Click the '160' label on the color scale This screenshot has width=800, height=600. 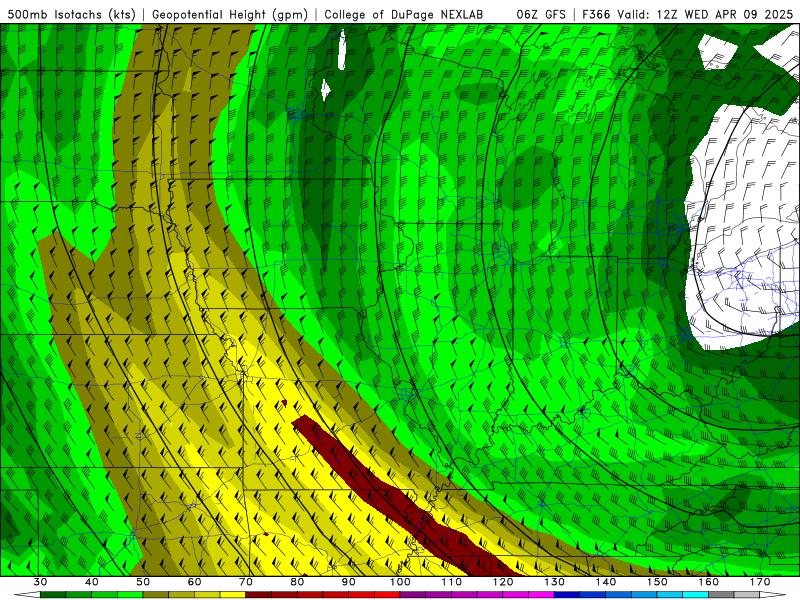pyautogui.click(x=709, y=582)
